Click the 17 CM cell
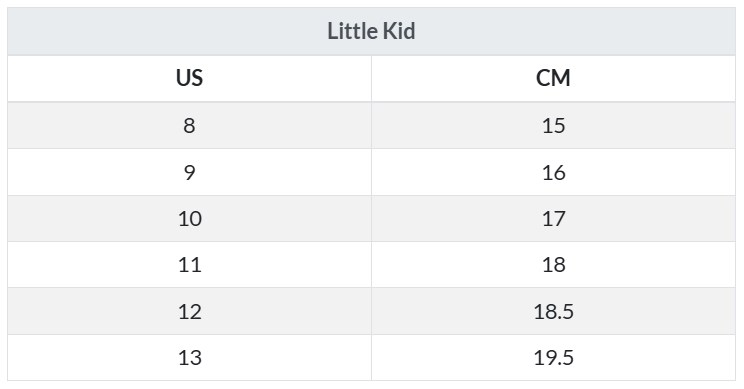The height and width of the screenshot is (389, 744). (x=553, y=219)
